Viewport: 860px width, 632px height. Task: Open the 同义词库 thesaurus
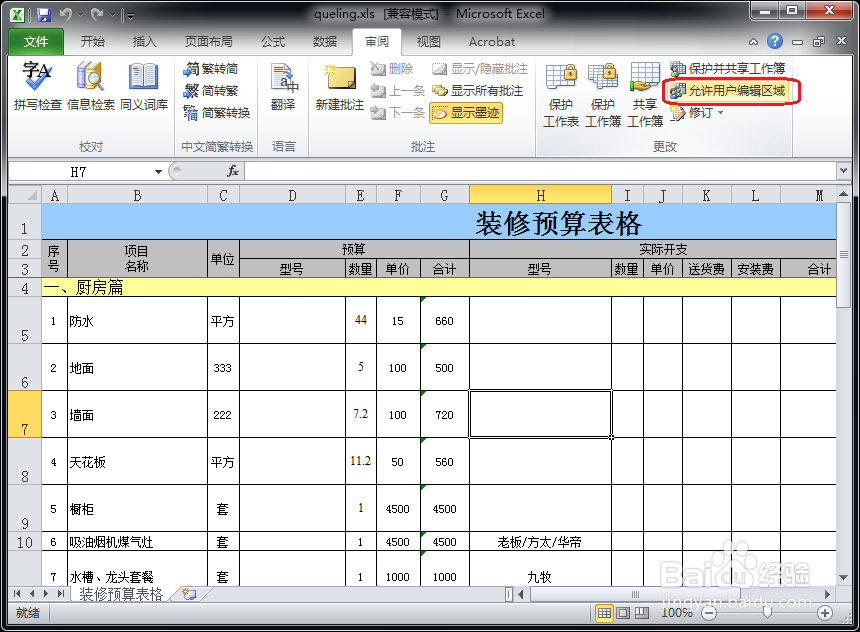coord(142,88)
